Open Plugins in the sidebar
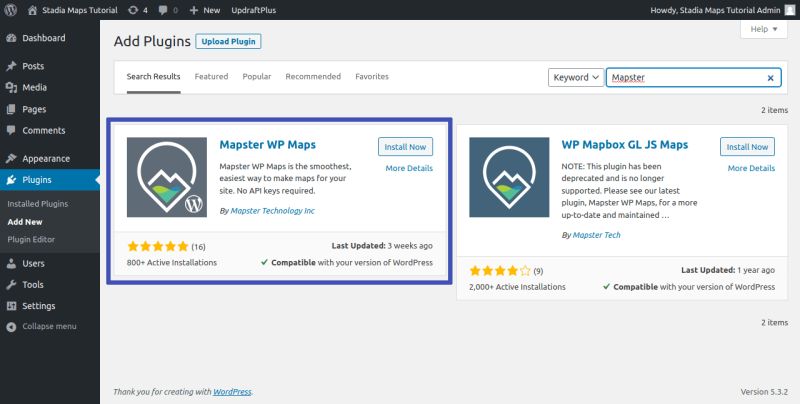 coord(49,180)
